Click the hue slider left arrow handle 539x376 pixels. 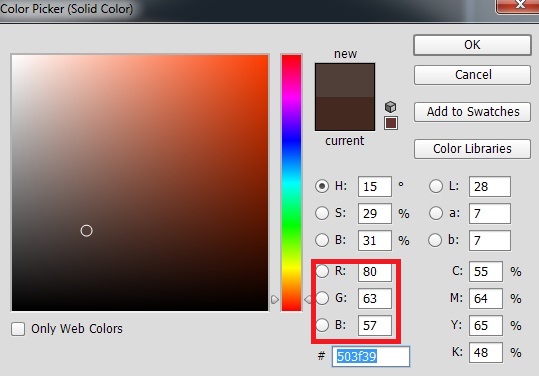[x=274, y=300]
